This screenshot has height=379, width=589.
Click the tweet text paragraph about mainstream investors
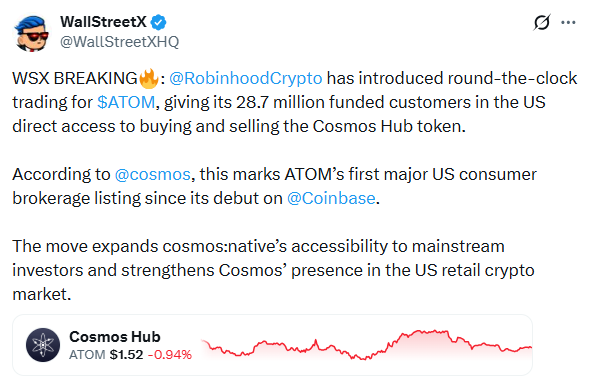pyautogui.click(x=273, y=270)
